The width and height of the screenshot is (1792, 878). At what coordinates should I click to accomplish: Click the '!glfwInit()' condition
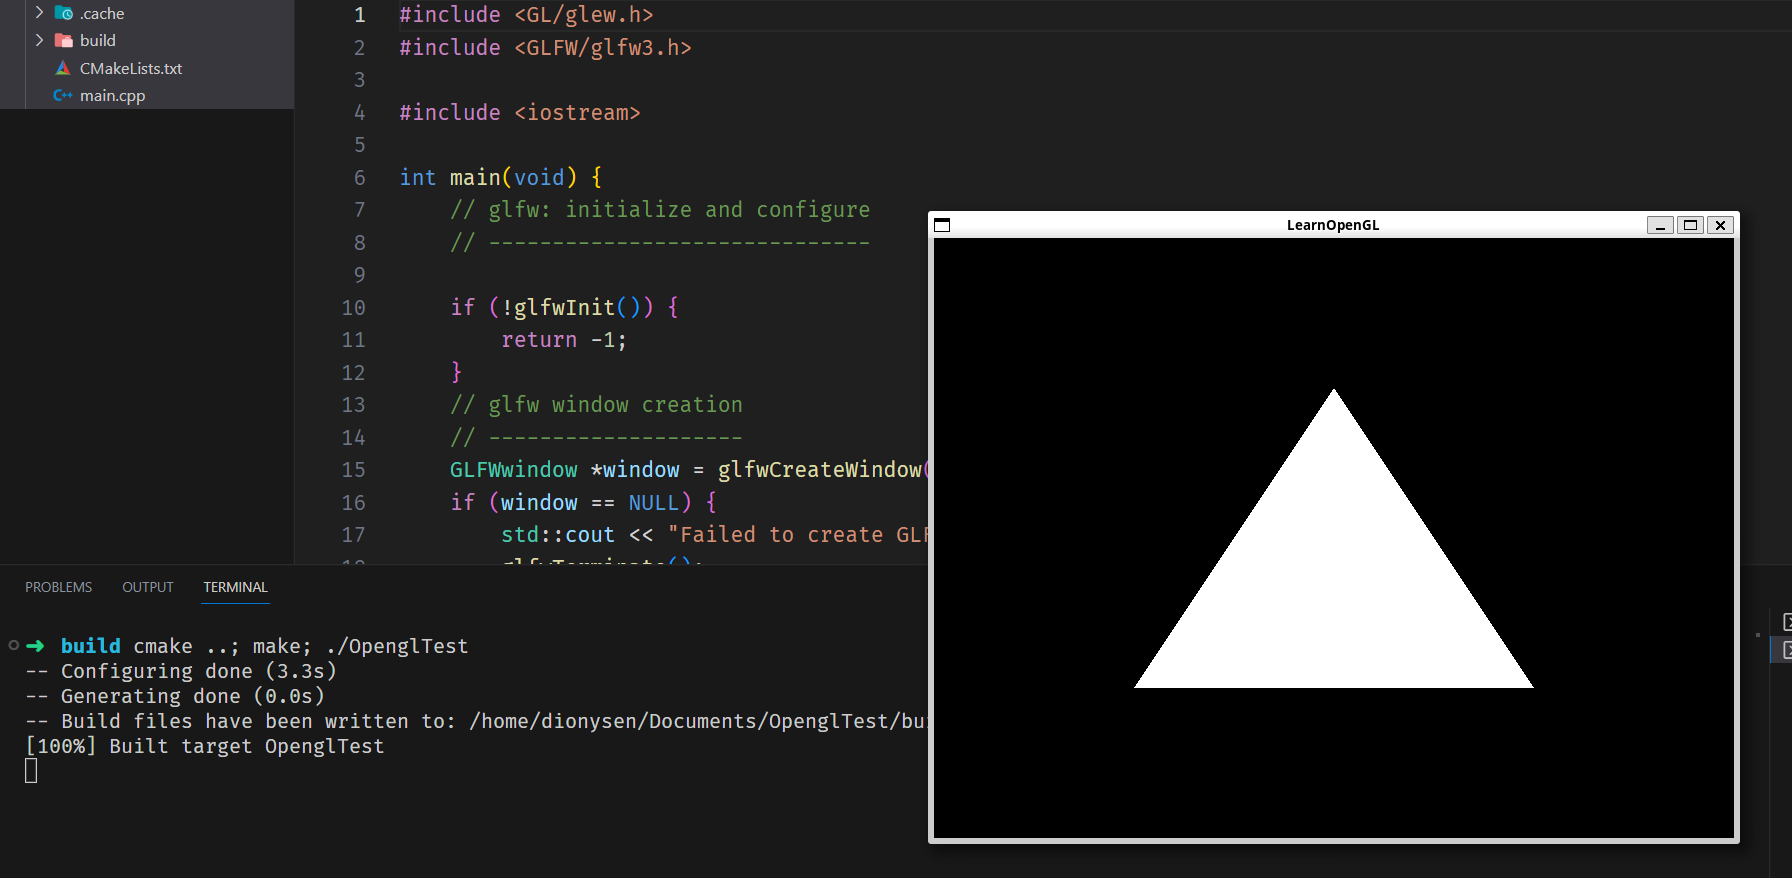tap(571, 308)
